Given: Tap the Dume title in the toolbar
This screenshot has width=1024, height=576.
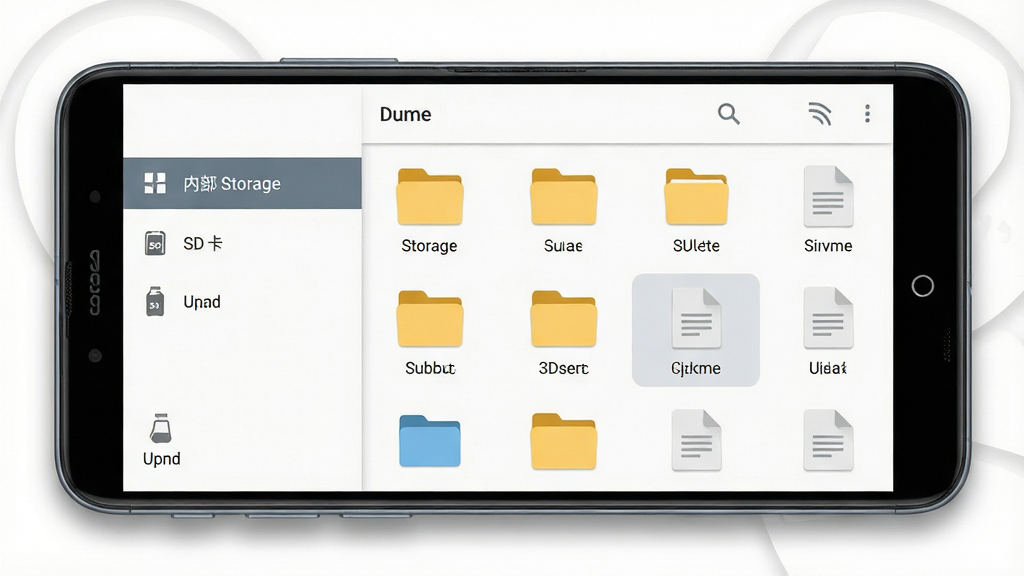Looking at the screenshot, I should (406, 114).
